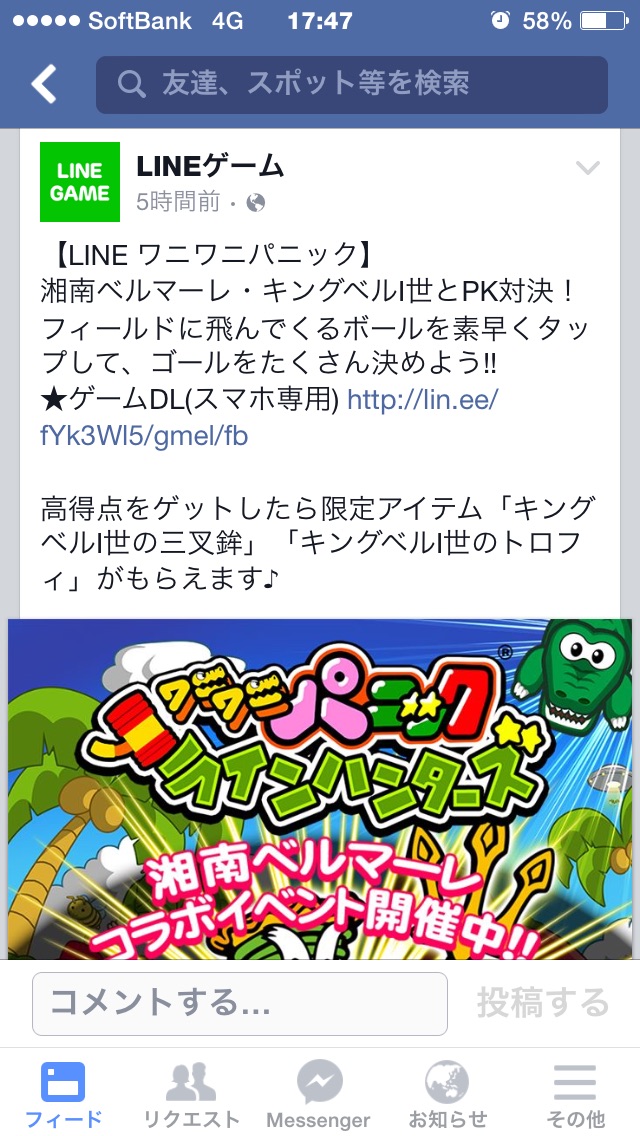640x1136 pixels.
Task: Open the ワニワニパニック event image
Action: click(320, 789)
